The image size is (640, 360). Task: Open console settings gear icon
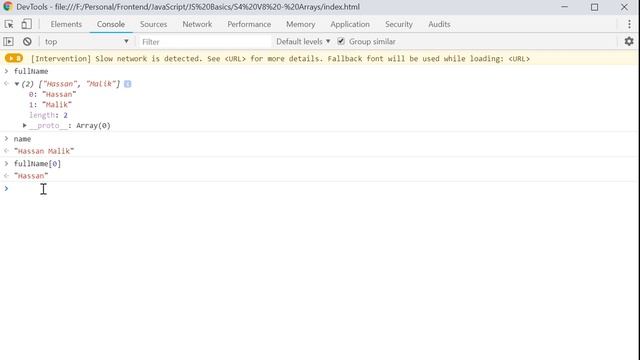[x=629, y=41]
